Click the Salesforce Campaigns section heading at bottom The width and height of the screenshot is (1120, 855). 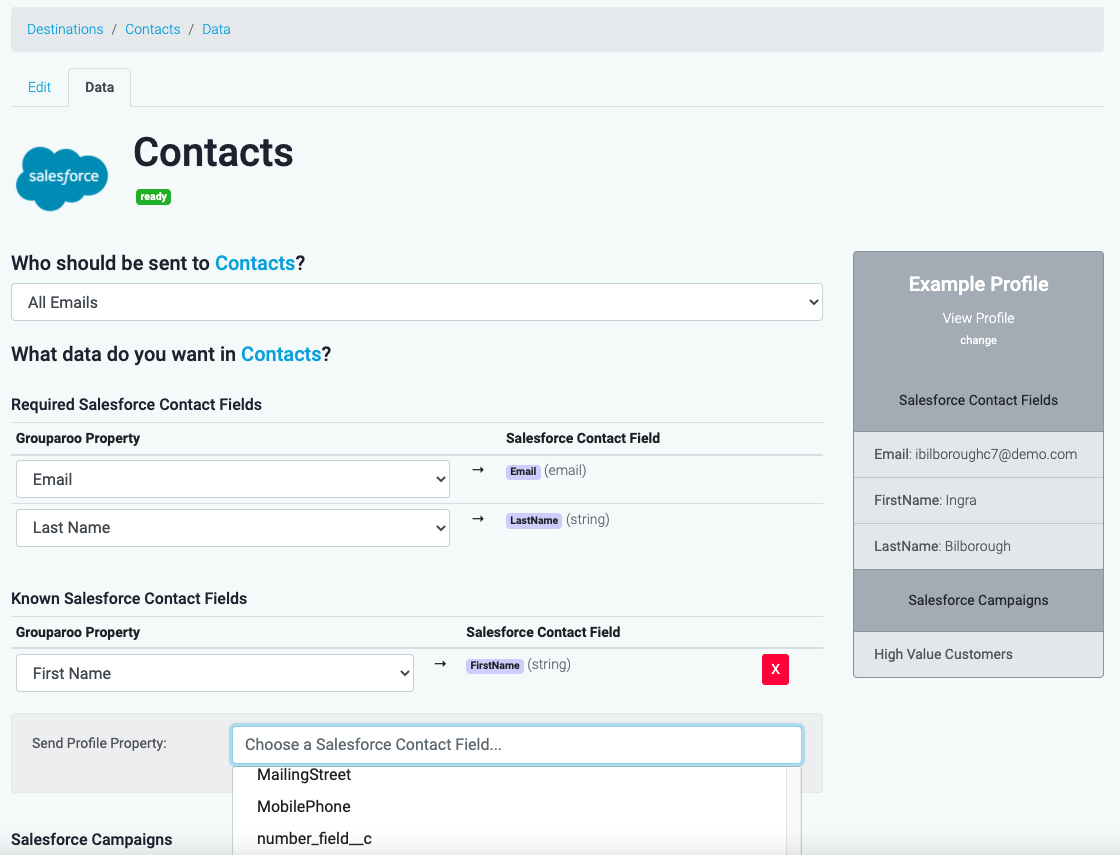[x=91, y=839]
